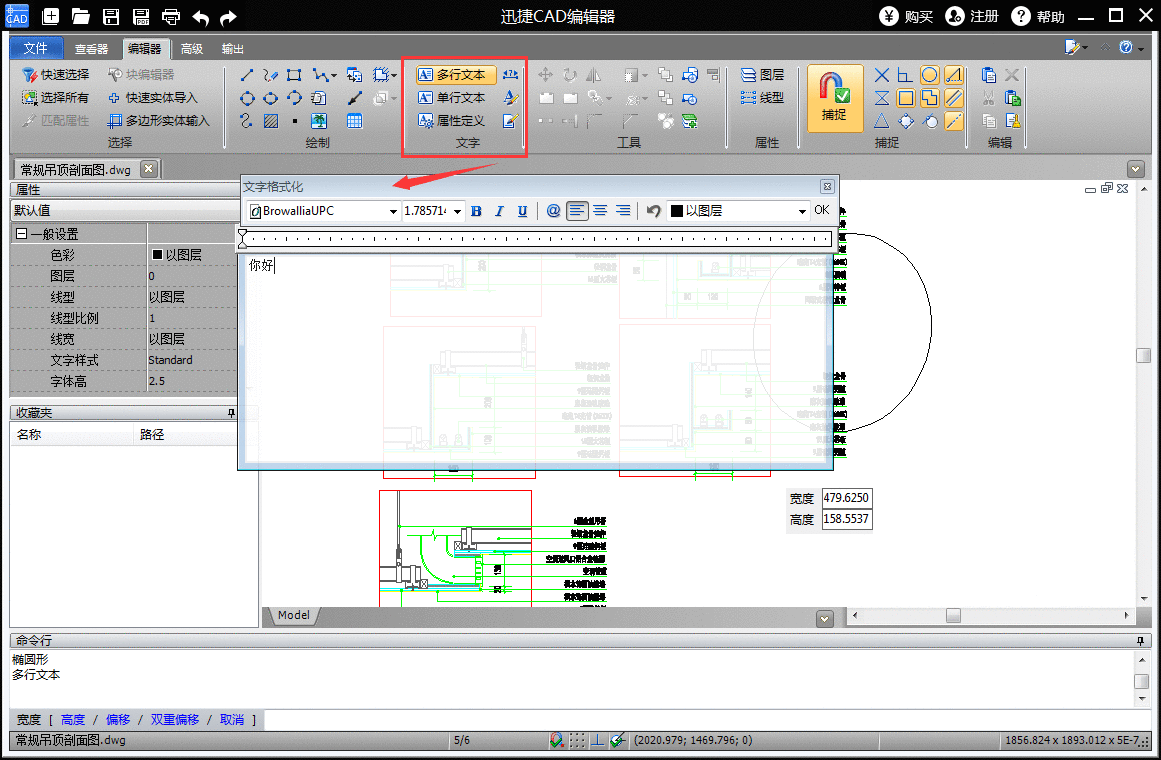Click the insert table tool in drawing group
This screenshot has width=1161, height=760.
coord(354,121)
